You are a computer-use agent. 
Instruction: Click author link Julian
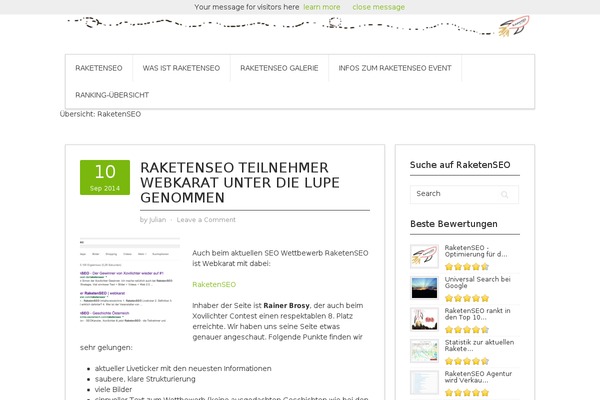pyautogui.click(x=157, y=220)
